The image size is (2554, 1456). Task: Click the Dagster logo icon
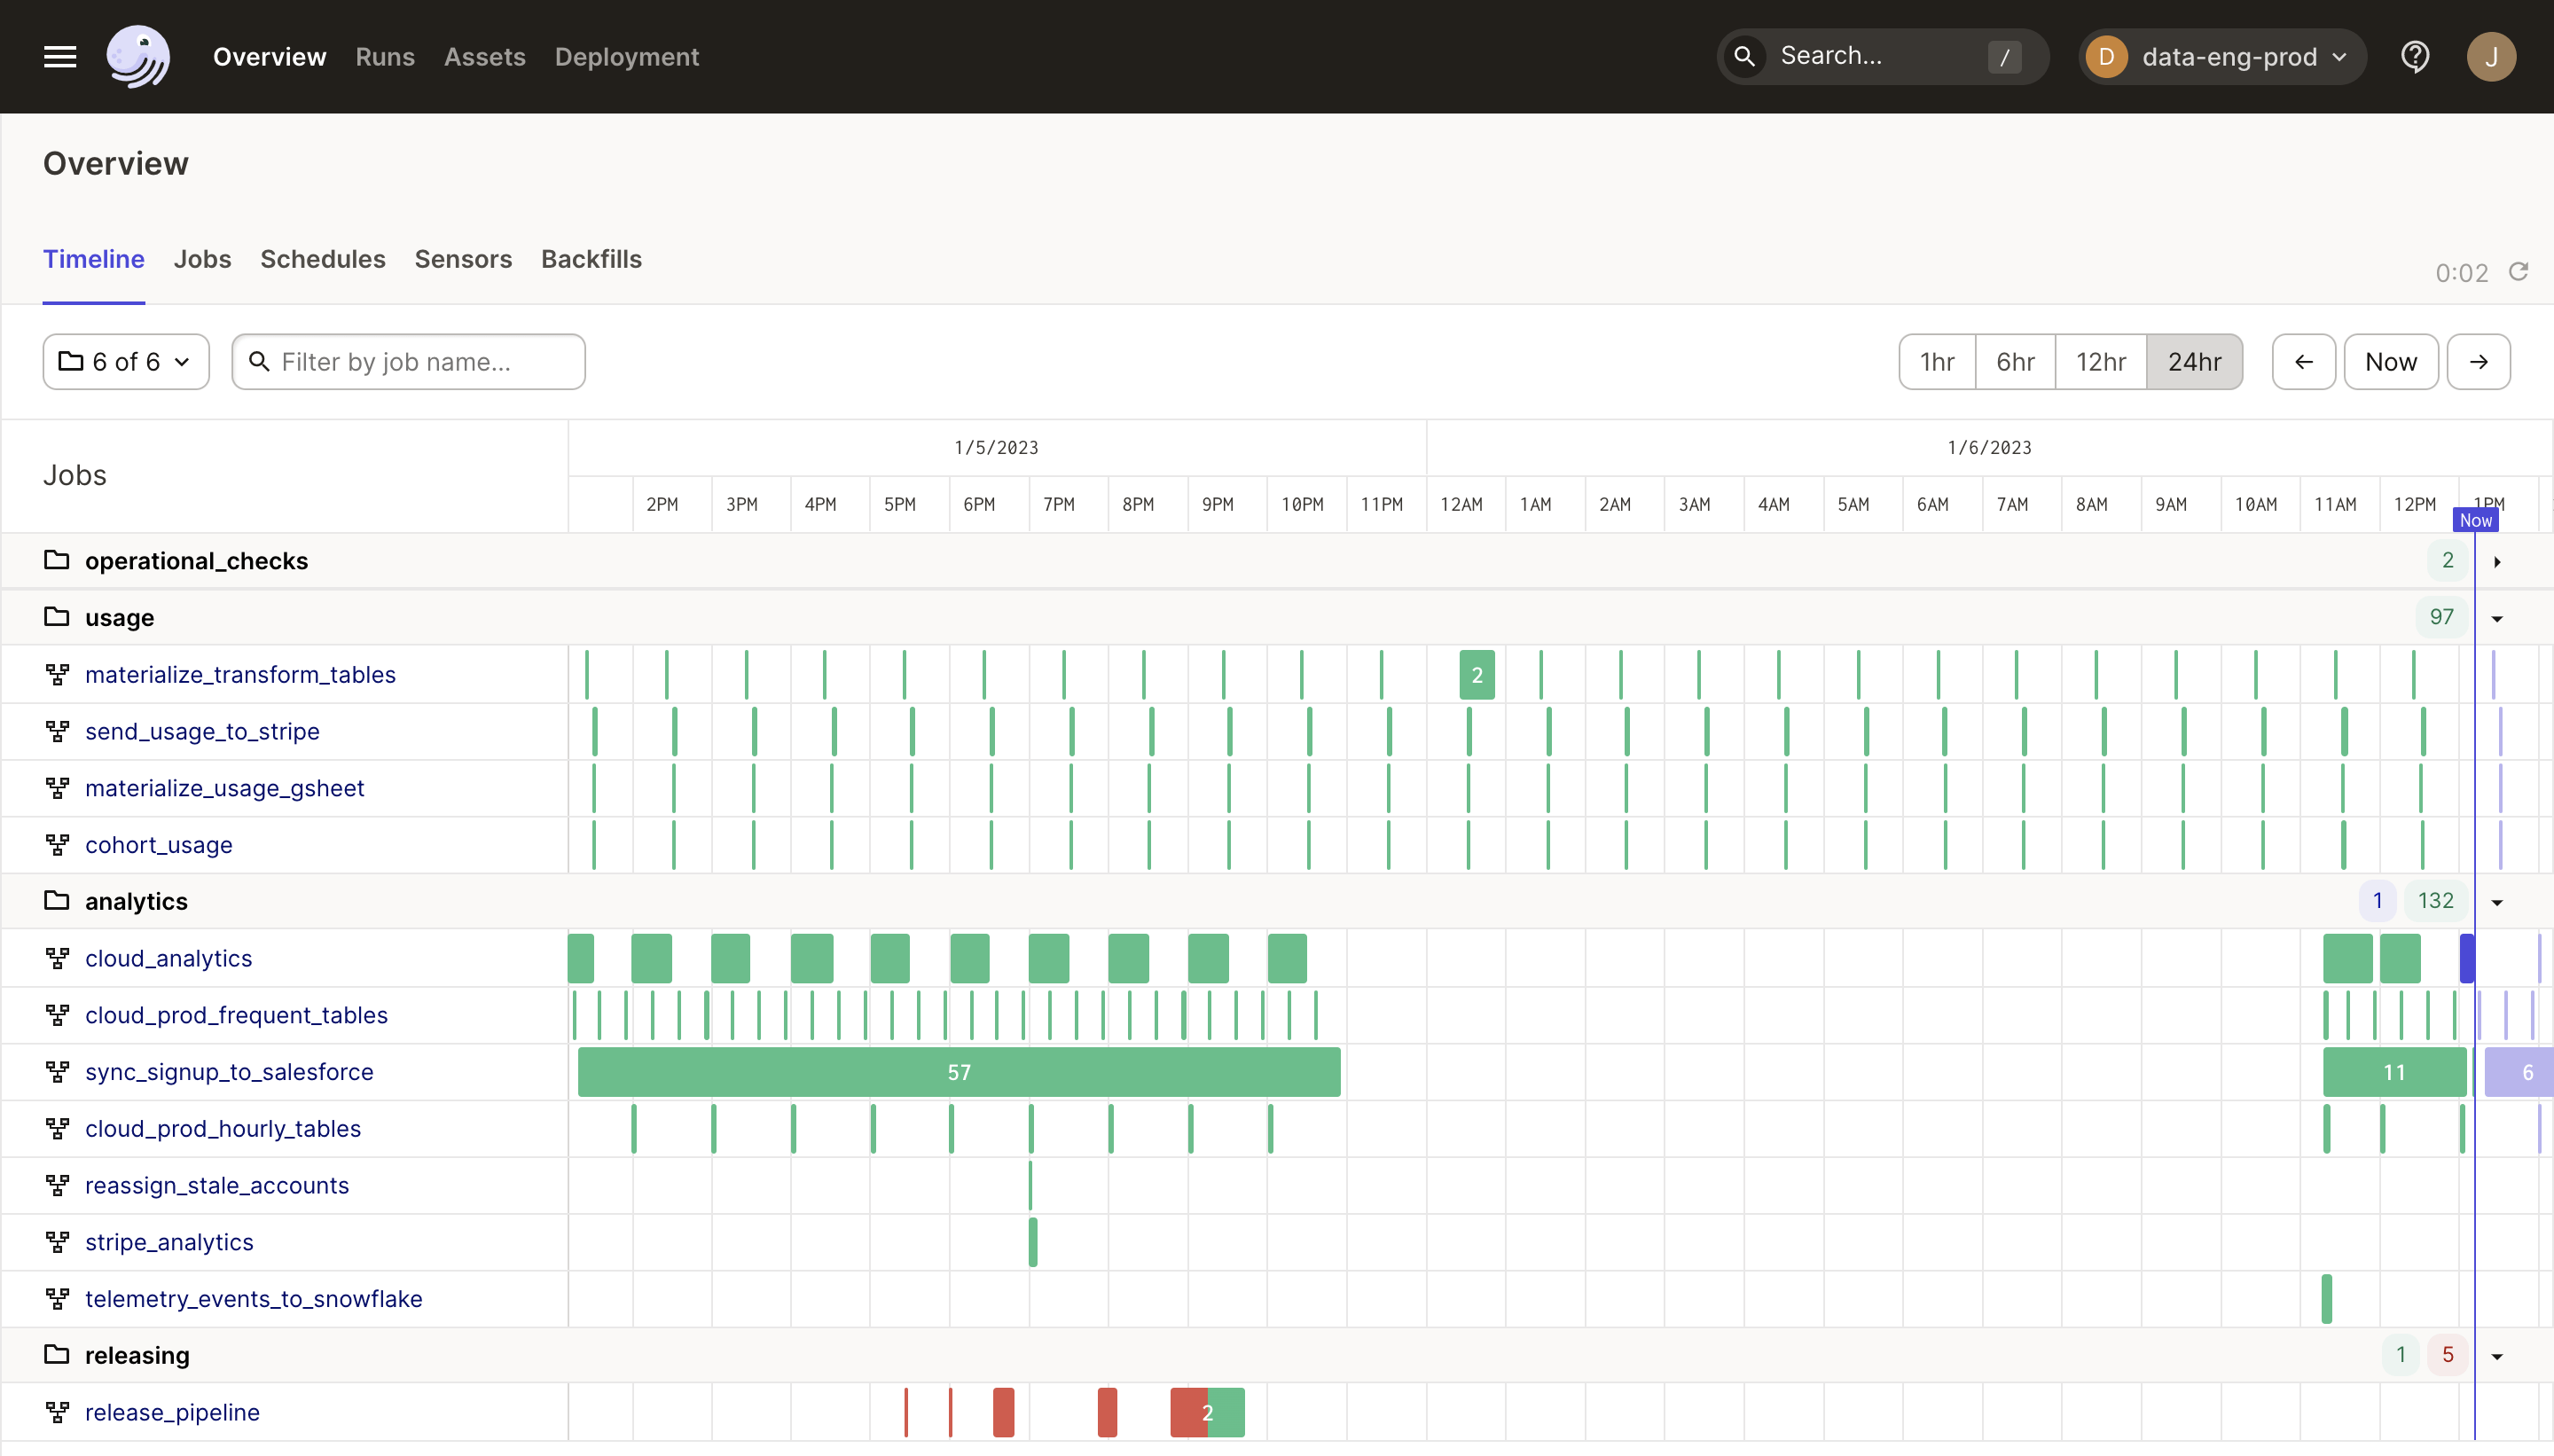(138, 57)
